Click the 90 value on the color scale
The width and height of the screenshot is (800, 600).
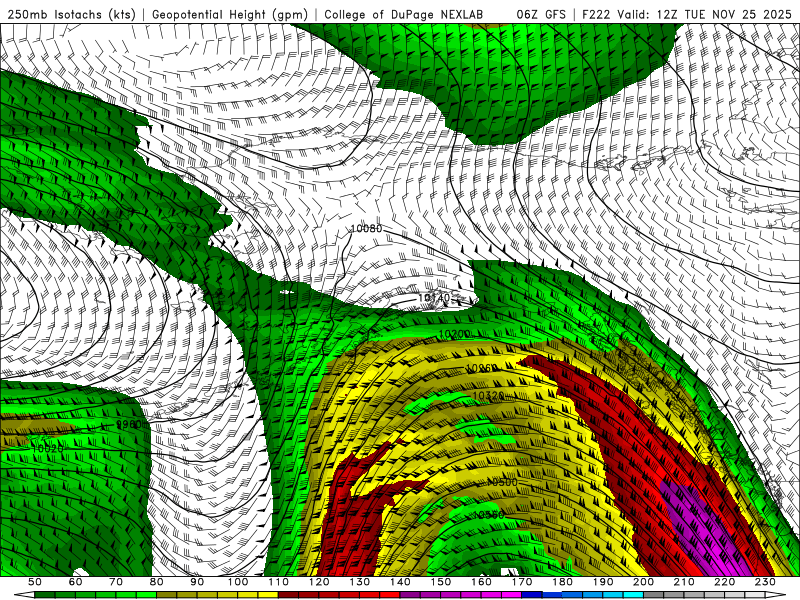[x=197, y=582]
